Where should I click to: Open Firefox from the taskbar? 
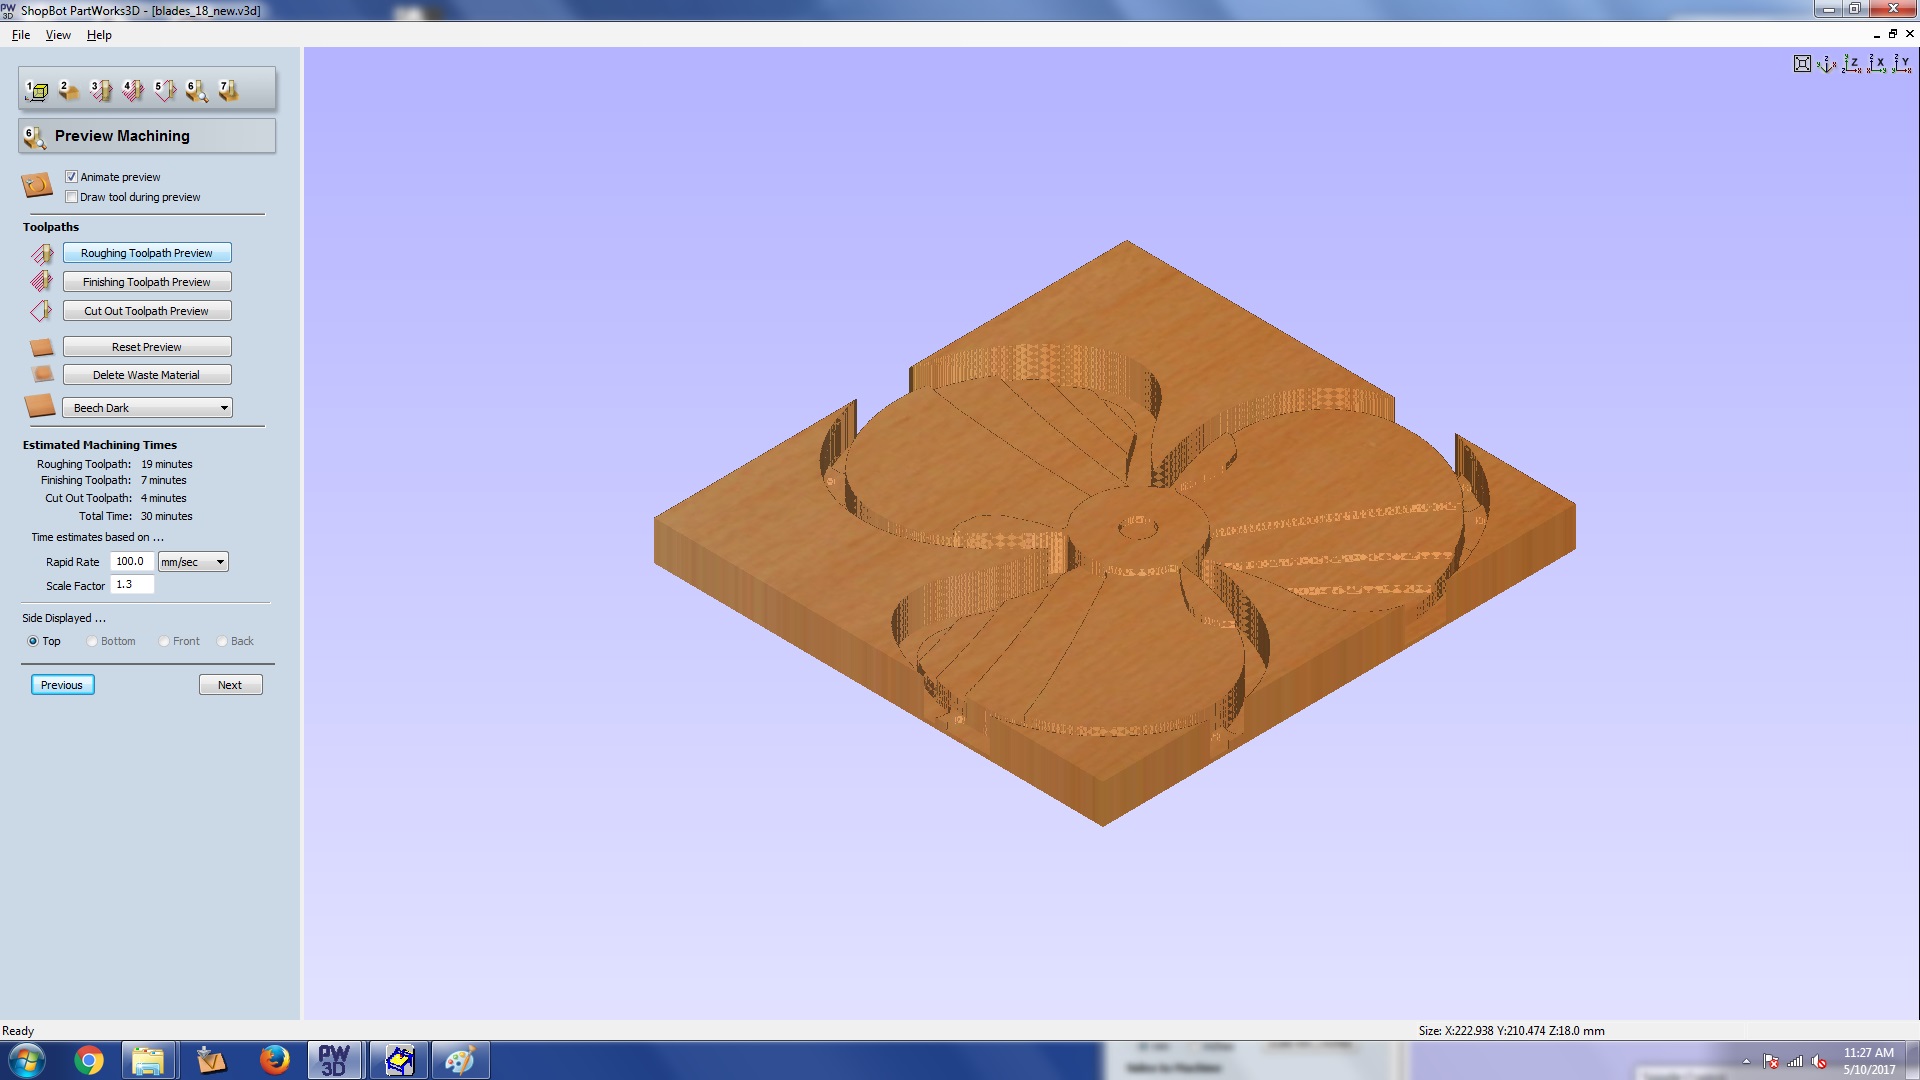coord(274,1060)
